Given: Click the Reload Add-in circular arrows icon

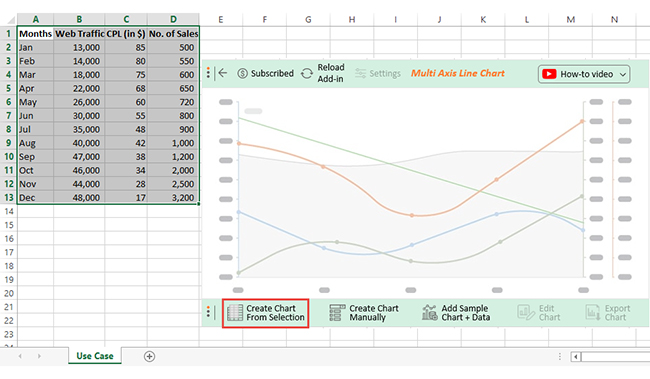Looking at the screenshot, I should point(307,73).
